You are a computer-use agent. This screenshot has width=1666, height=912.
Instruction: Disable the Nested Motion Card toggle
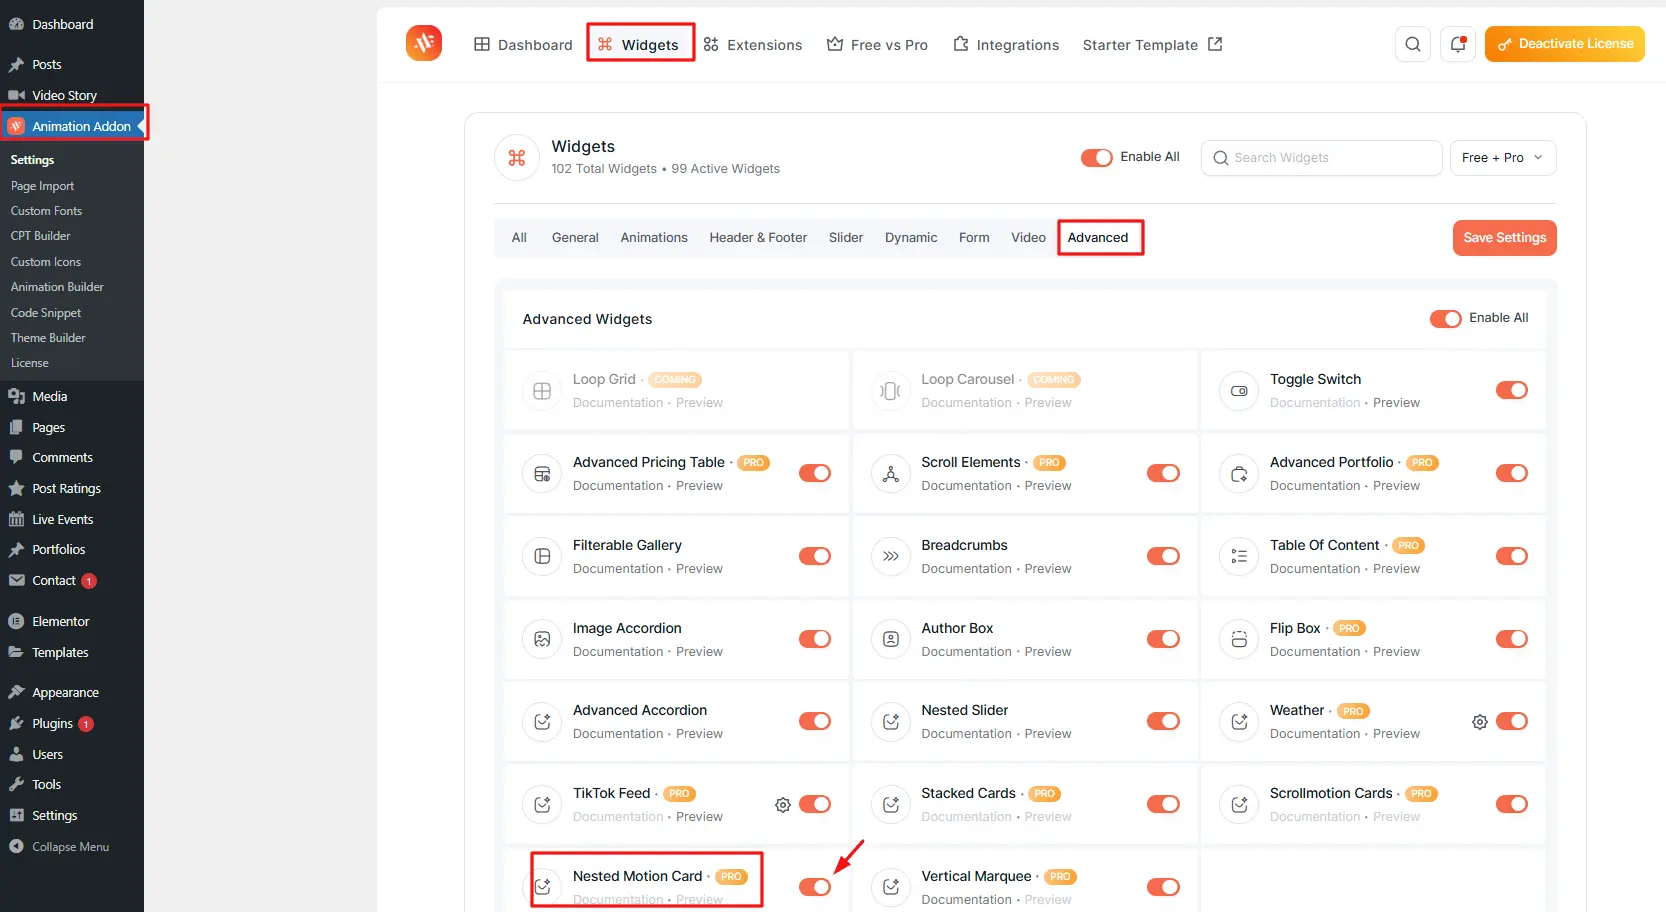click(814, 887)
